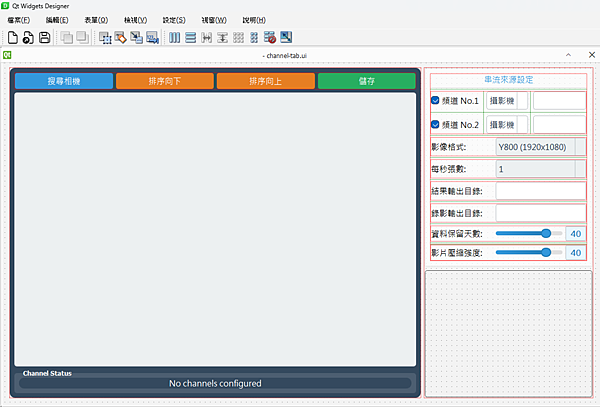This screenshot has width=600, height=407.
Task: Click Lay Out Horizontally in Splitter icon
Action: pos(207,37)
